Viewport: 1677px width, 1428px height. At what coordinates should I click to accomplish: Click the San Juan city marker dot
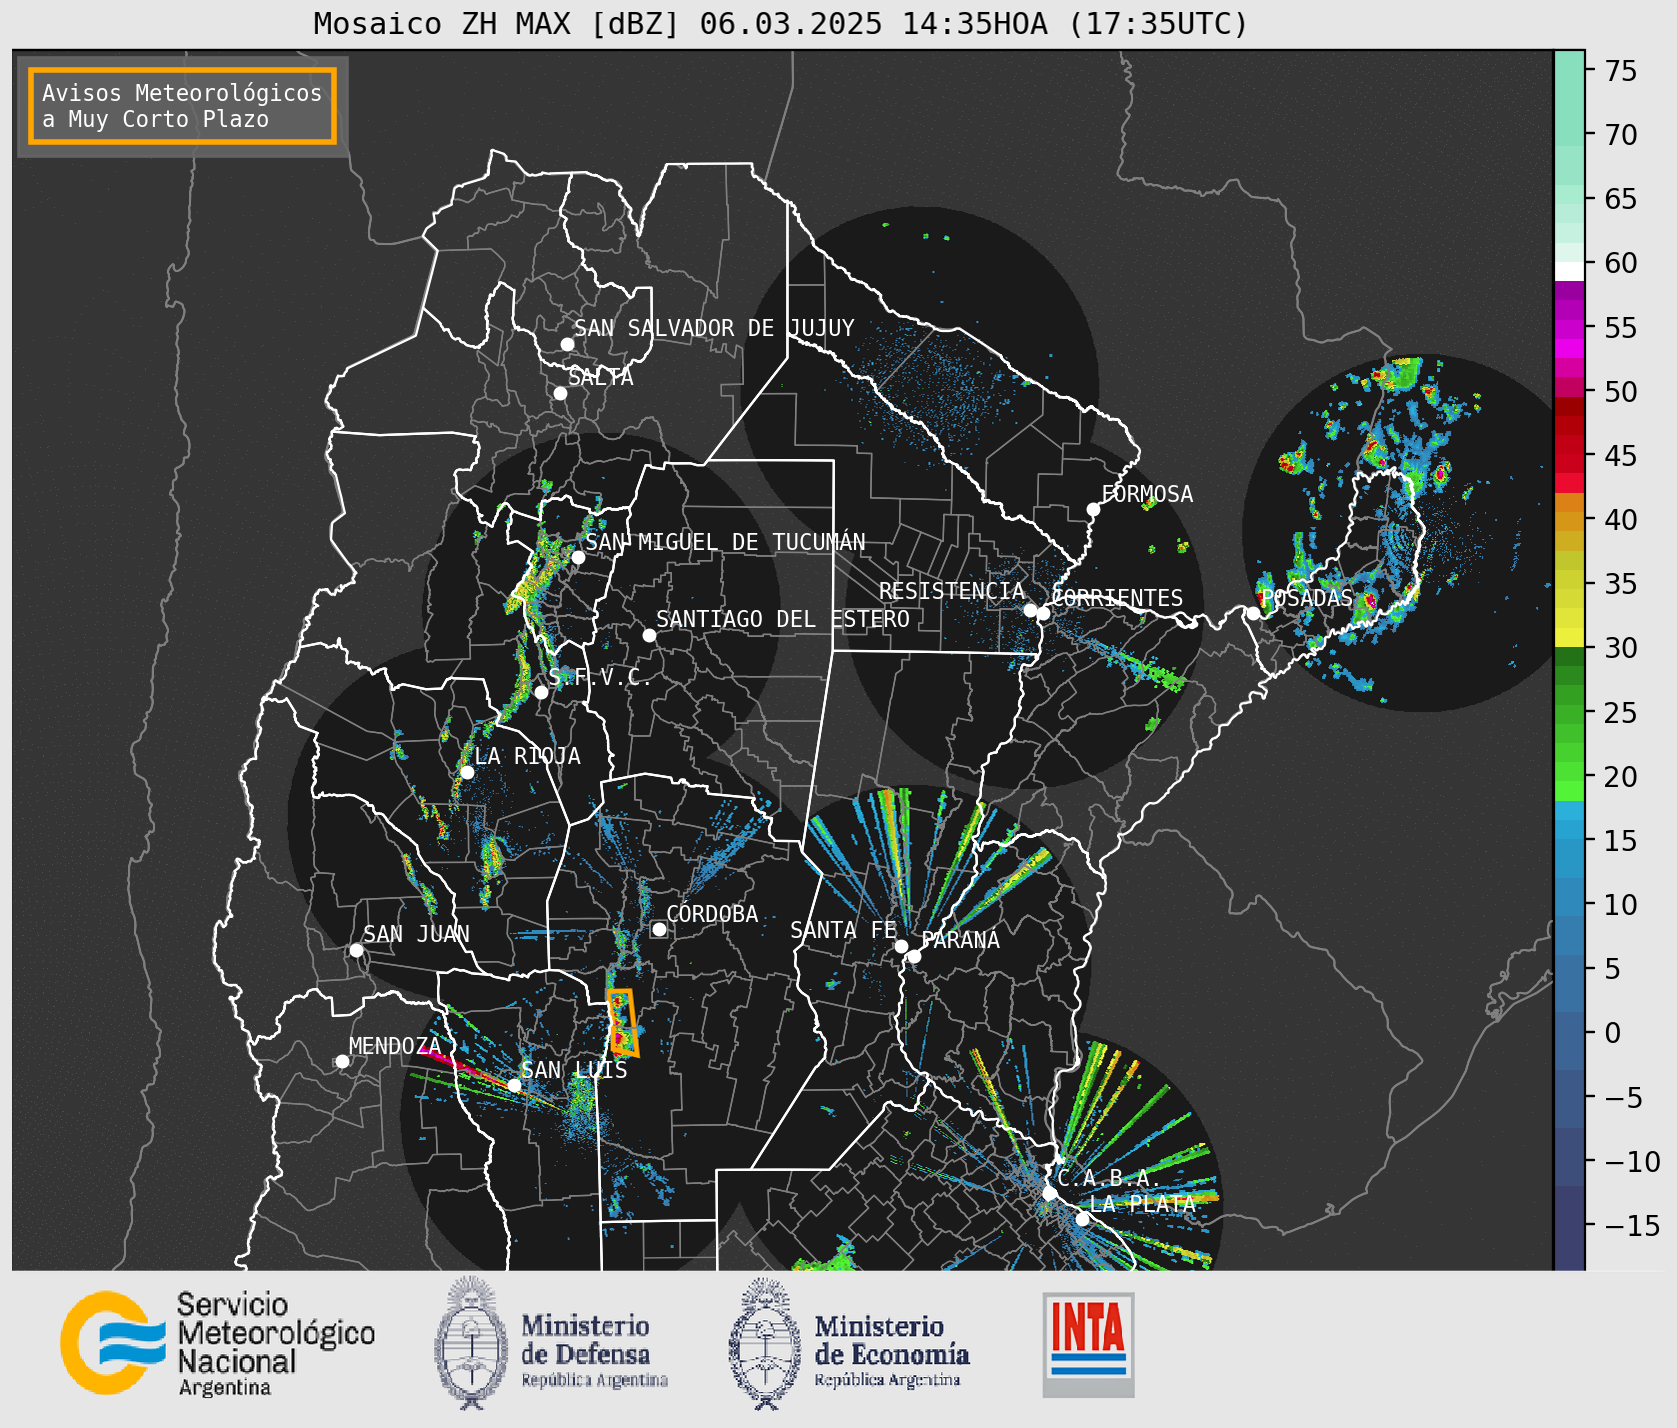[356, 950]
